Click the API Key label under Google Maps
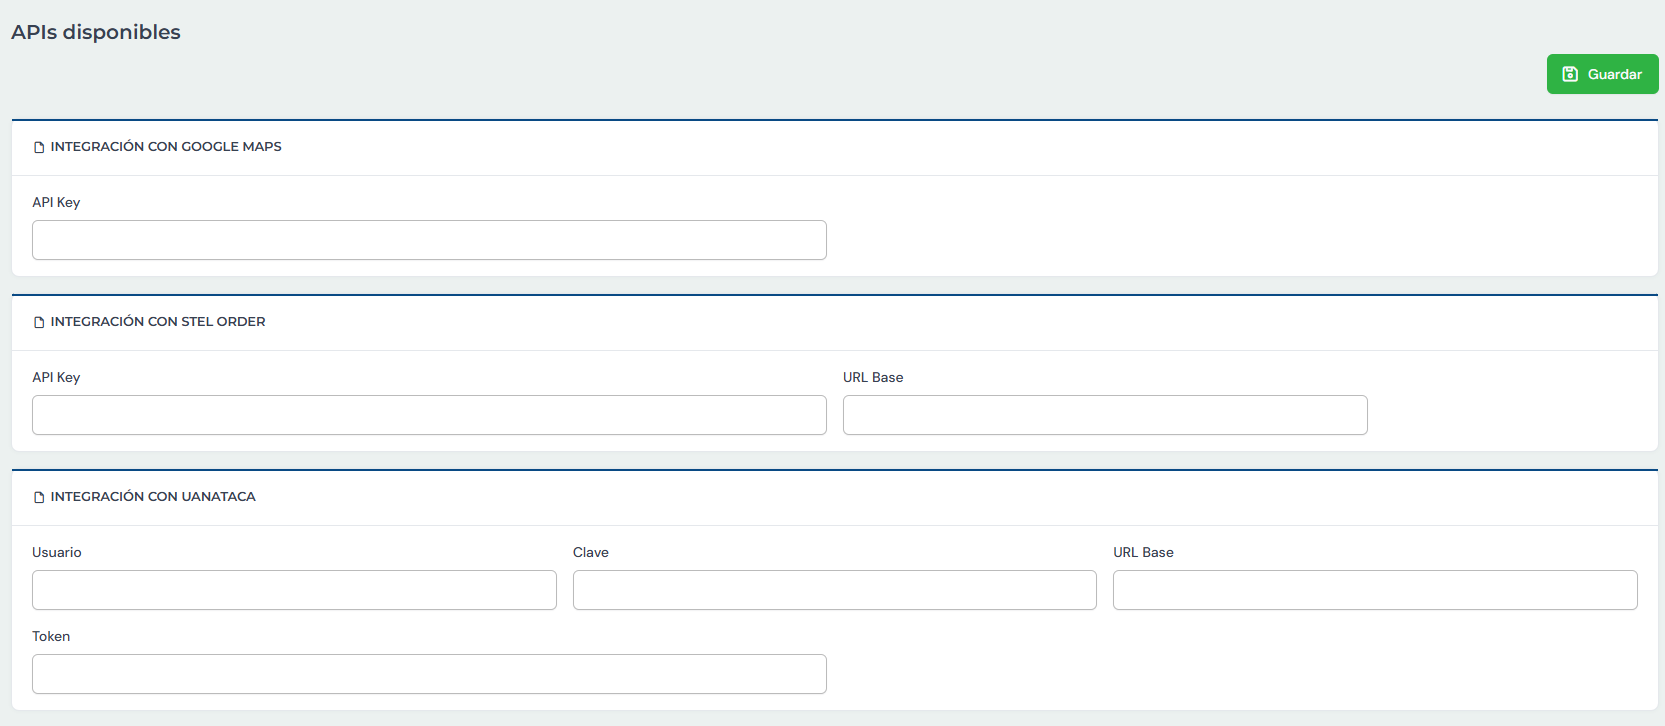Image resolution: width=1665 pixels, height=726 pixels. (x=56, y=202)
